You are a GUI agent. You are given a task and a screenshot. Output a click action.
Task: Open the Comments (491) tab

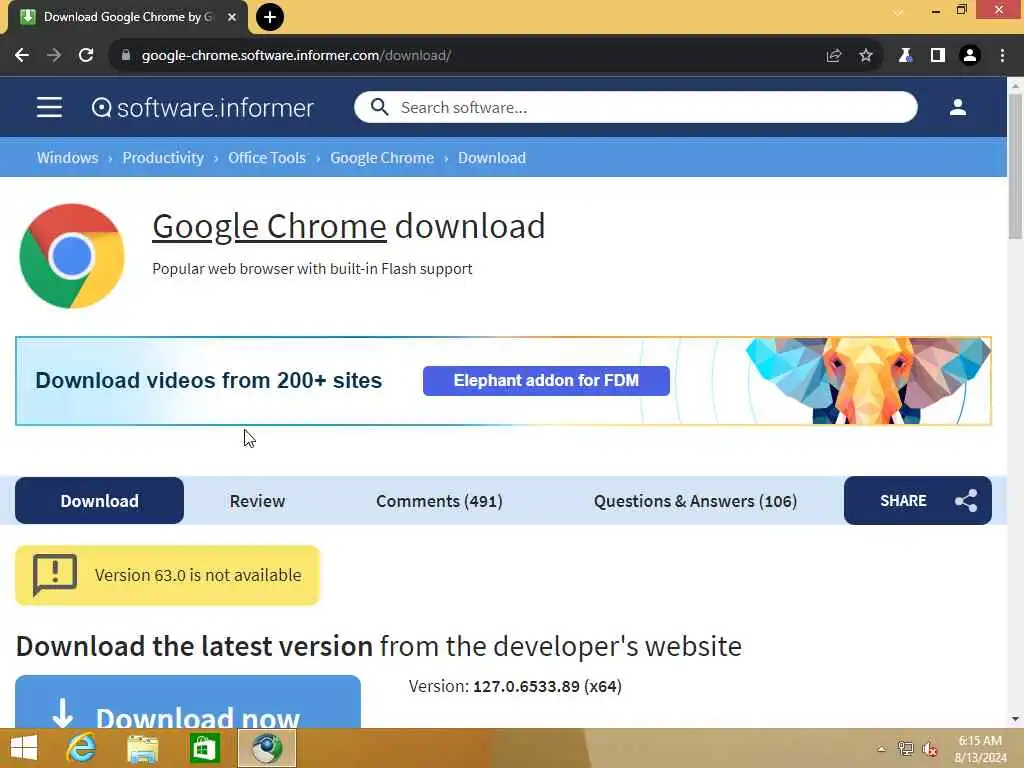click(x=440, y=501)
